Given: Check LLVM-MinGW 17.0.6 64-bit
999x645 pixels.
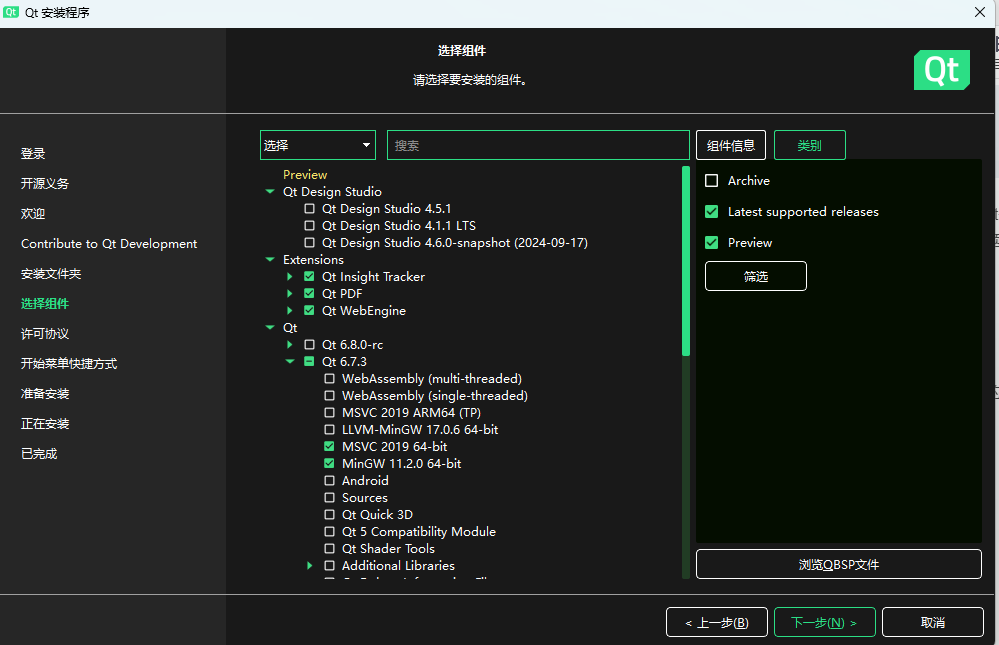Looking at the screenshot, I should [329, 430].
